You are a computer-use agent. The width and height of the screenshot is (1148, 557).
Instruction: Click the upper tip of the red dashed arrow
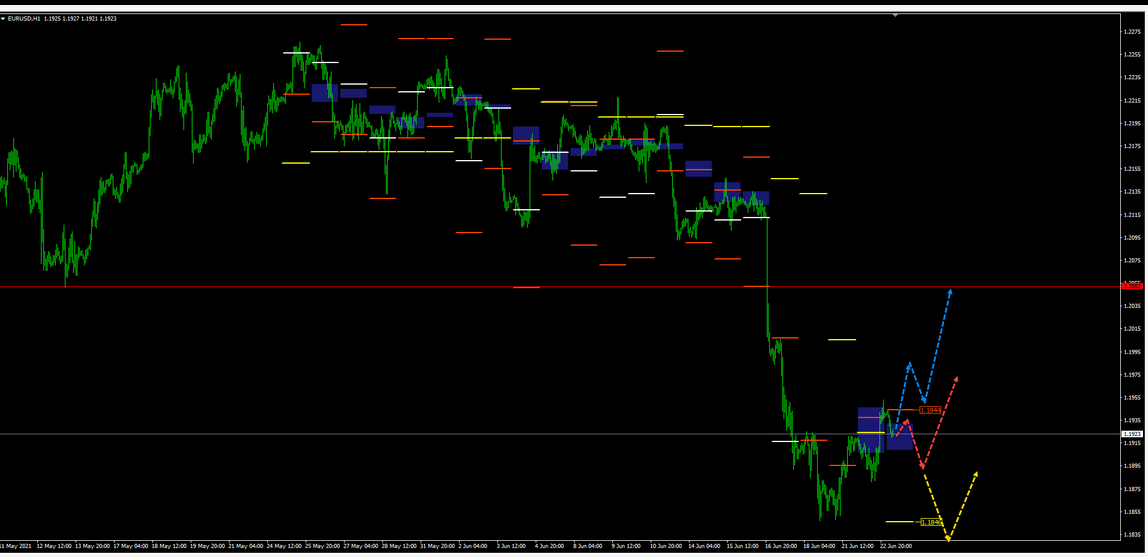pos(958,377)
